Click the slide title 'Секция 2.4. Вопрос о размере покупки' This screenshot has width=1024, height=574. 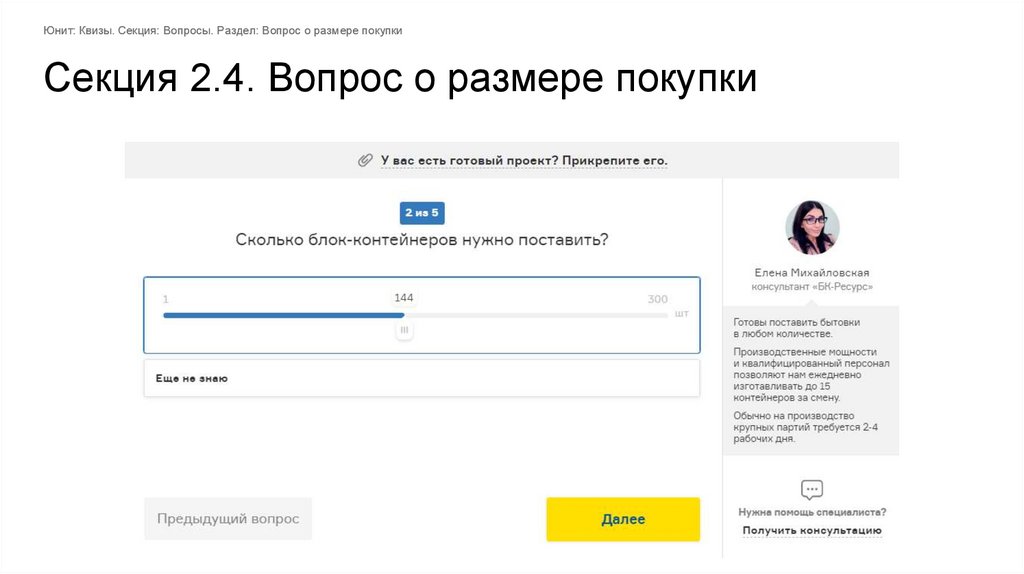[x=400, y=80]
